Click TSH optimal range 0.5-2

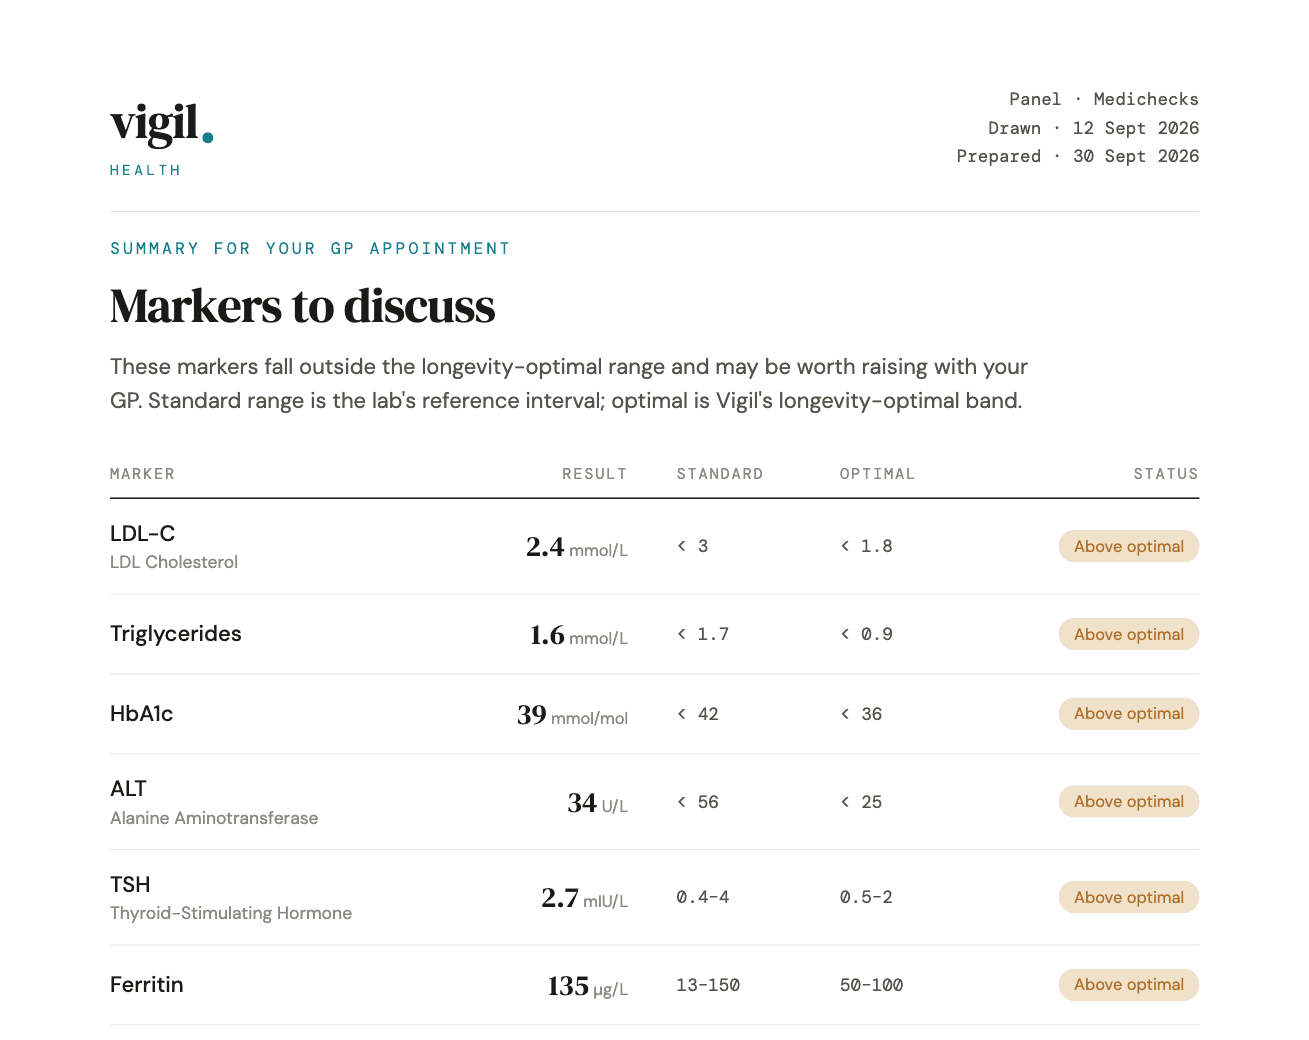point(866,897)
